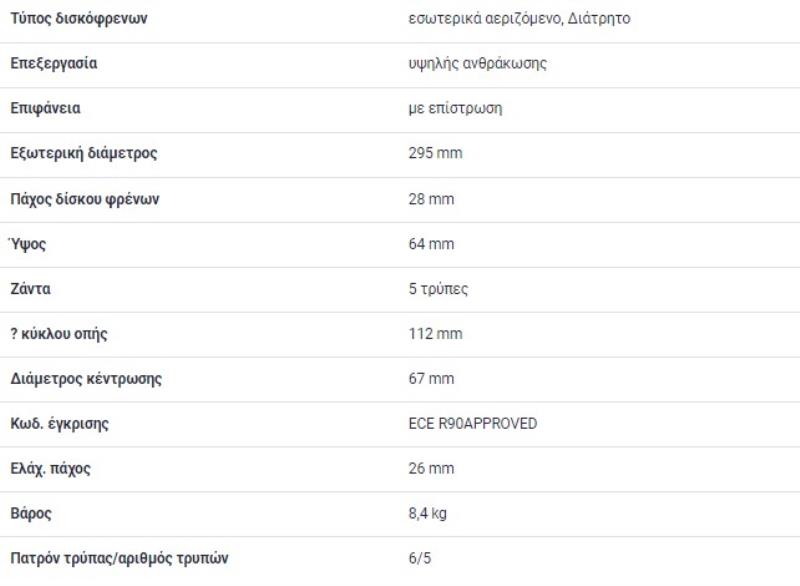Select the 'ECE R90APPROVED' approval code
This screenshot has width=800, height=586.
(472, 424)
